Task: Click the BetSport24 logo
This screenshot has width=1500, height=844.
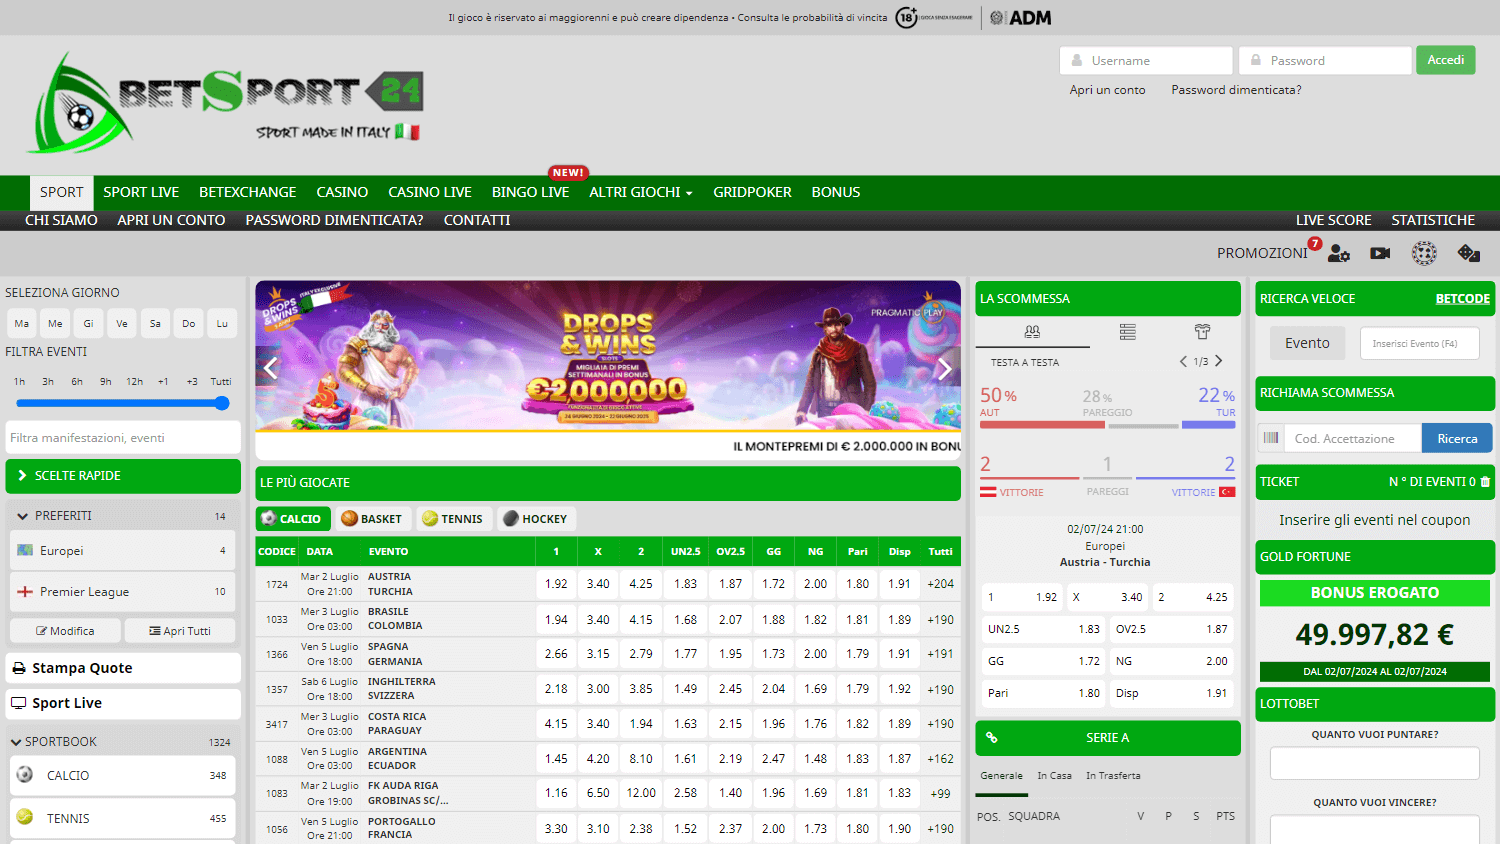Action: [225, 104]
